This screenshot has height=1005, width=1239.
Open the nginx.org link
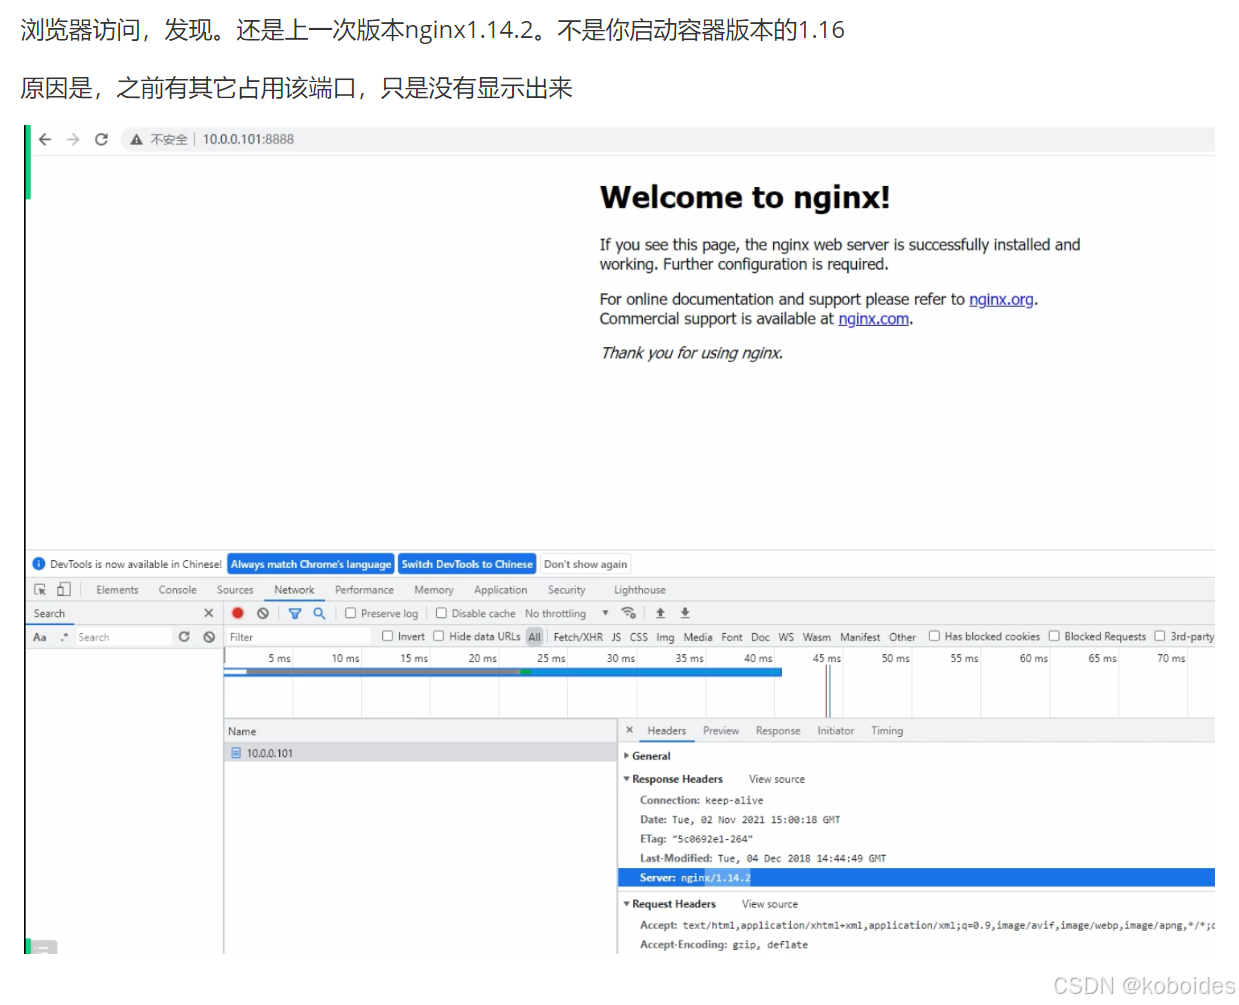click(1001, 299)
